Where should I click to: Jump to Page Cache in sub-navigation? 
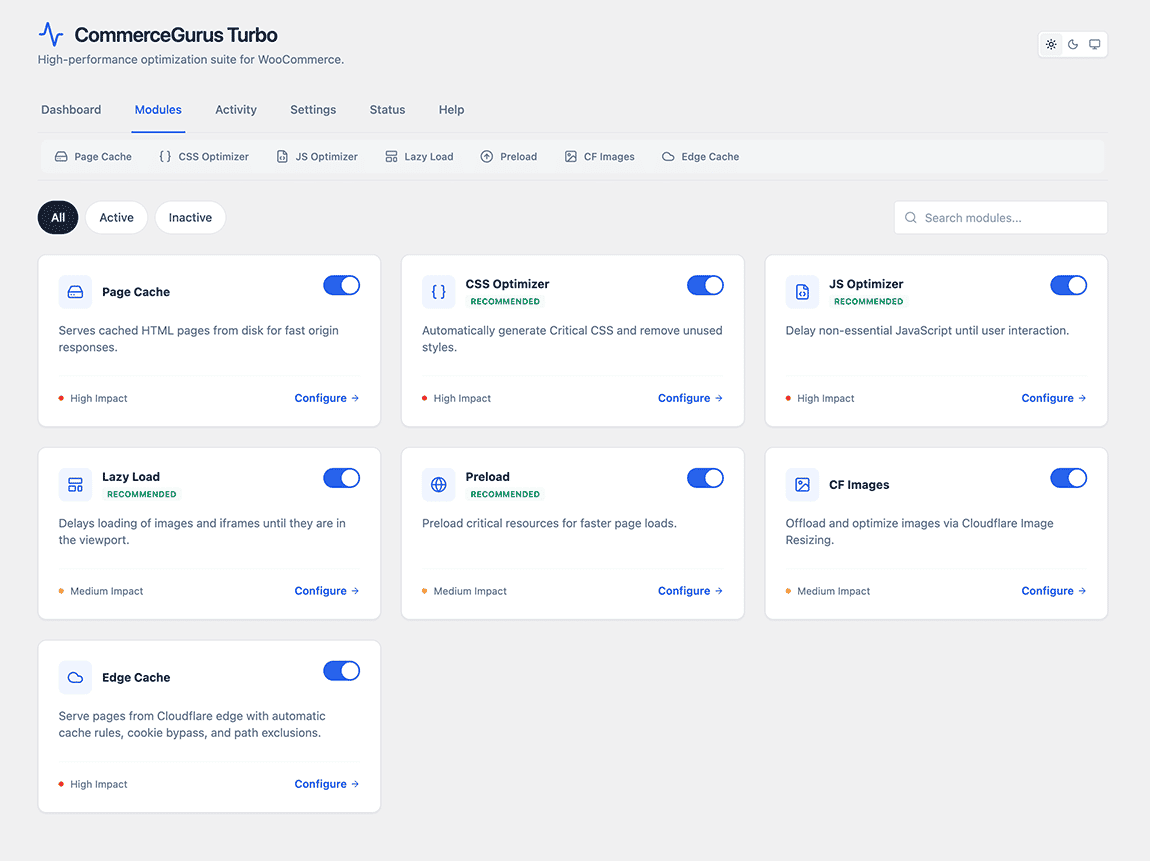pos(93,157)
